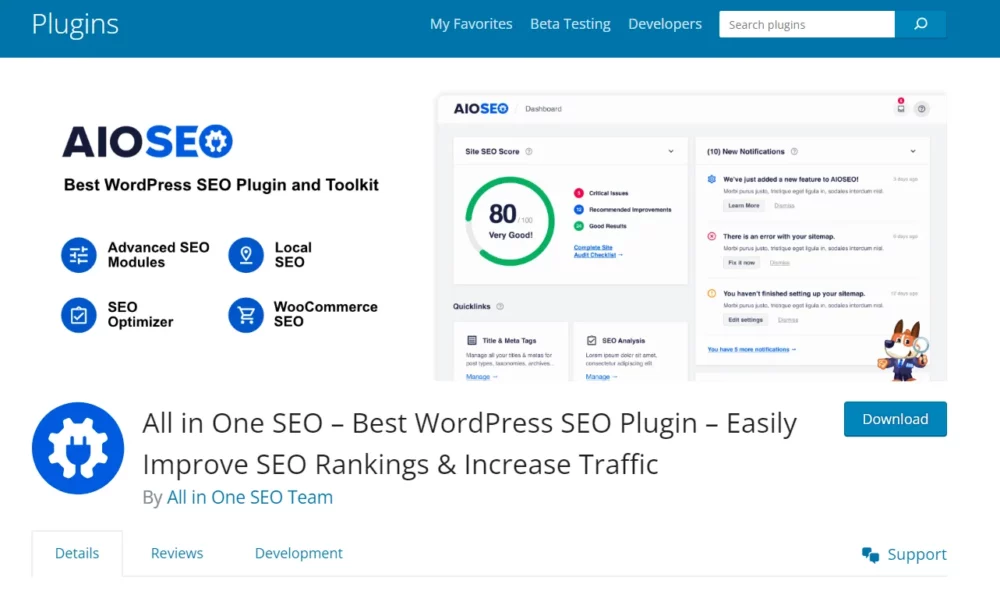The height and width of the screenshot is (591, 1000).
Task: Select the Details tab
Action: pos(77,553)
